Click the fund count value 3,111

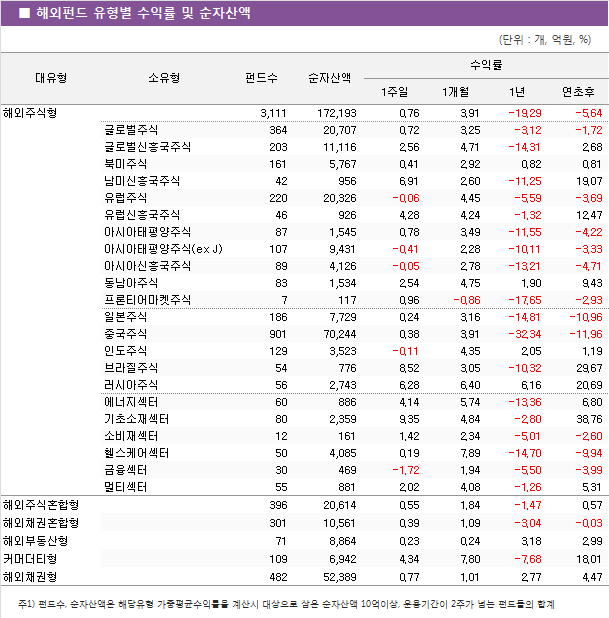tap(273, 114)
